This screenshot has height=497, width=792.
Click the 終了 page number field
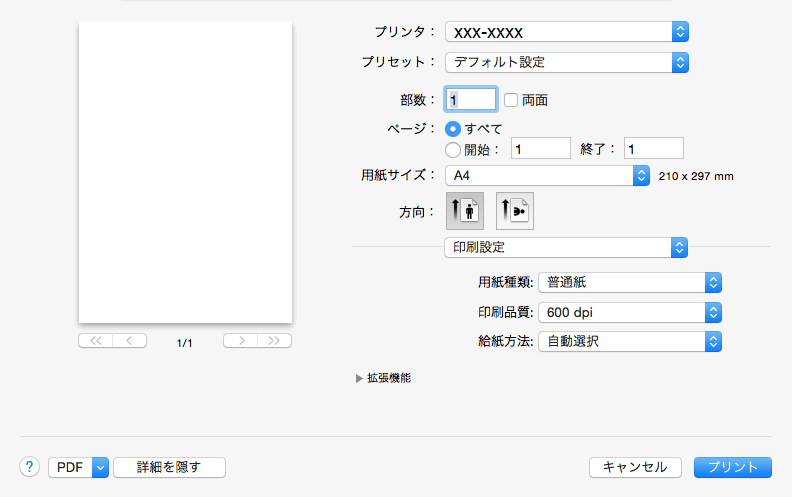coord(654,148)
